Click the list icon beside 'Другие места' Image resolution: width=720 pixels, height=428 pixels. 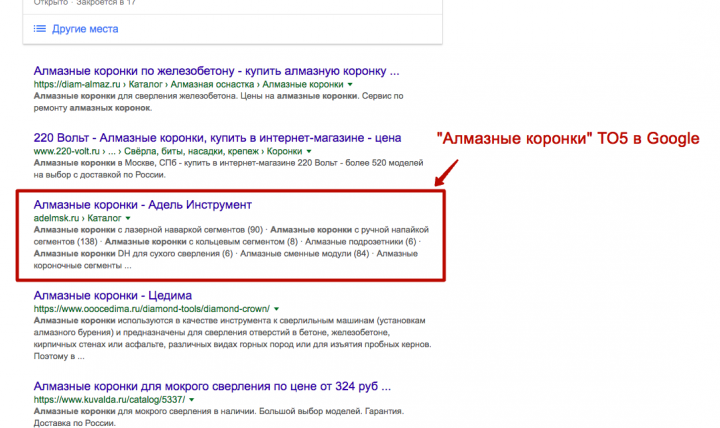(39, 29)
